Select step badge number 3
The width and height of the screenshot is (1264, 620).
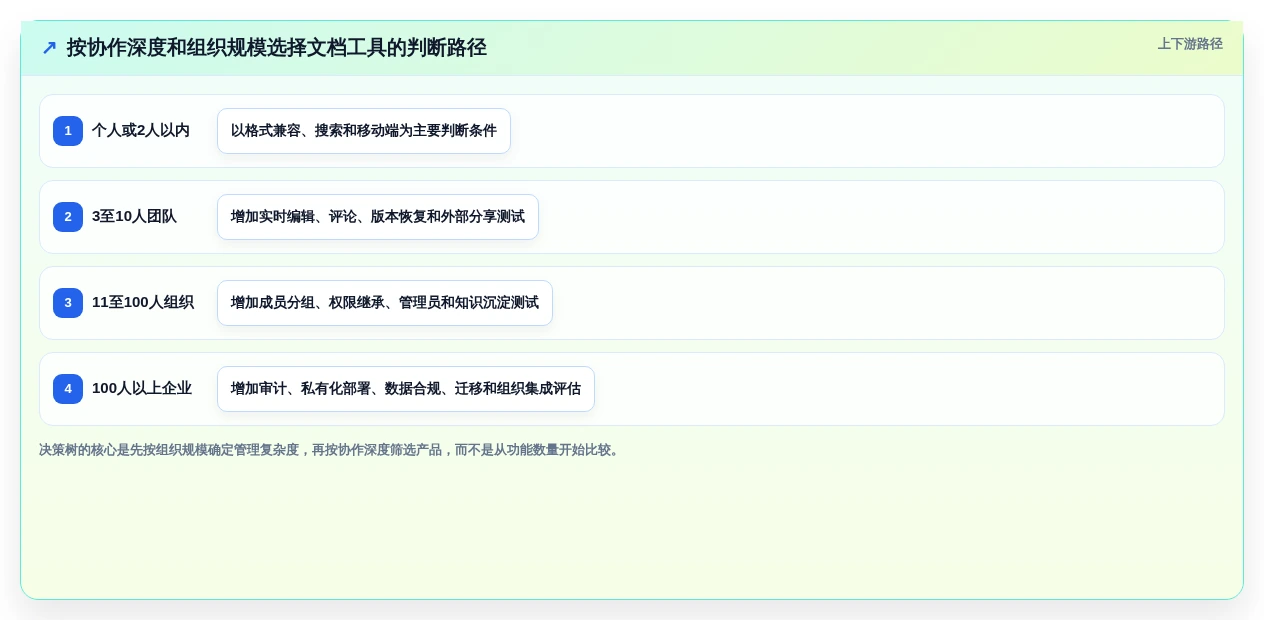68,303
